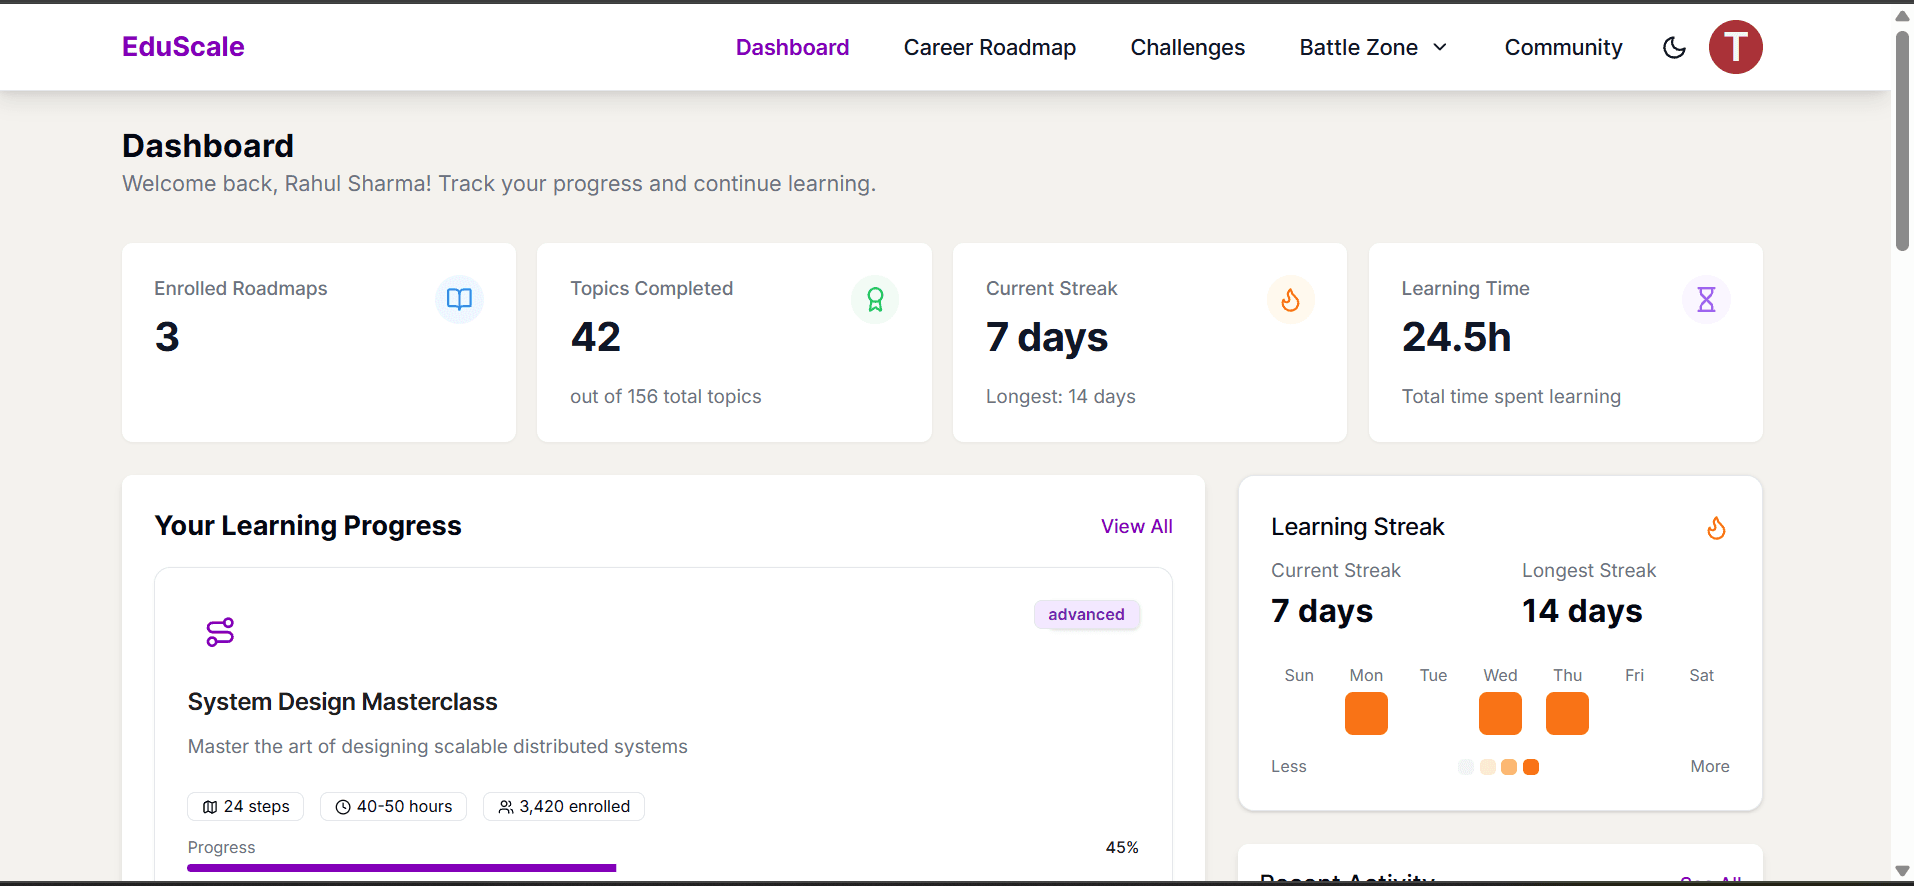The height and width of the screenshot is (886, 1914).
Task: Click the Learning Time hourglass icon
Action: coord(1706,299)
